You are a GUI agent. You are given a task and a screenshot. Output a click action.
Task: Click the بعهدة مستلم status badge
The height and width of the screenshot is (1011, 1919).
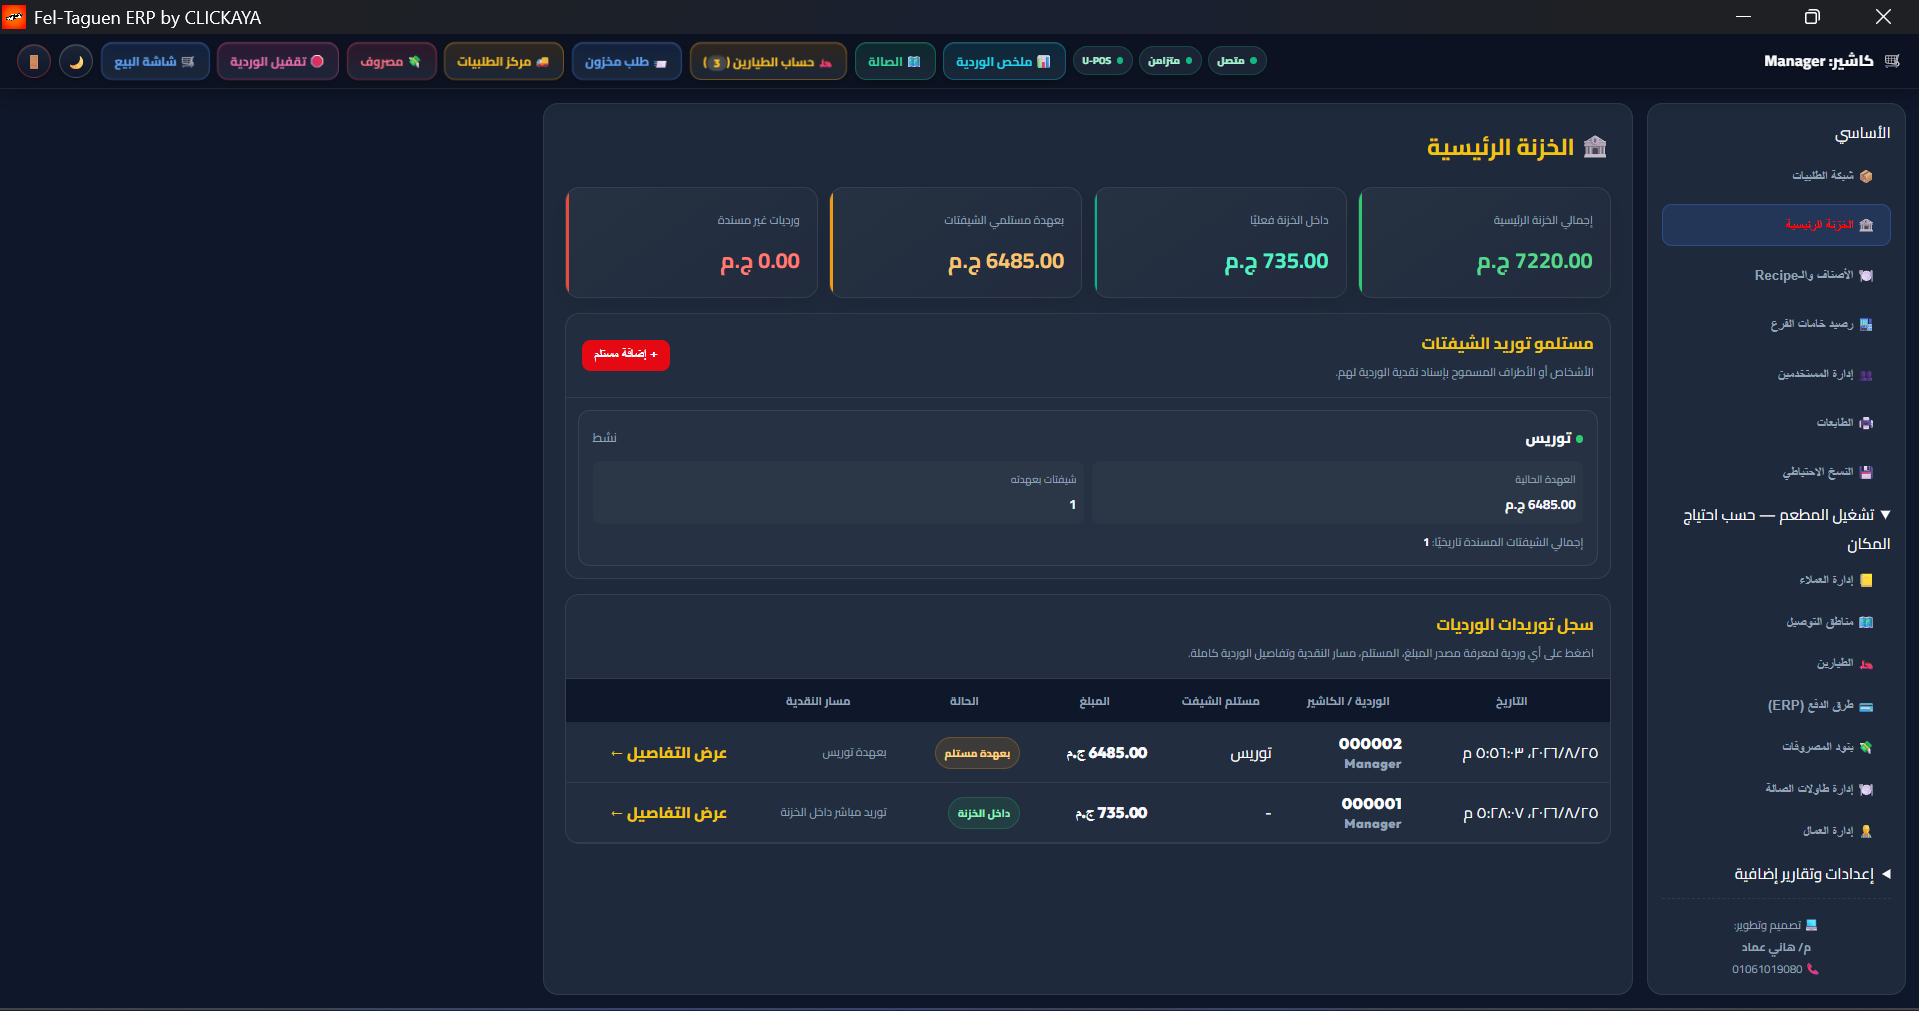977,753
